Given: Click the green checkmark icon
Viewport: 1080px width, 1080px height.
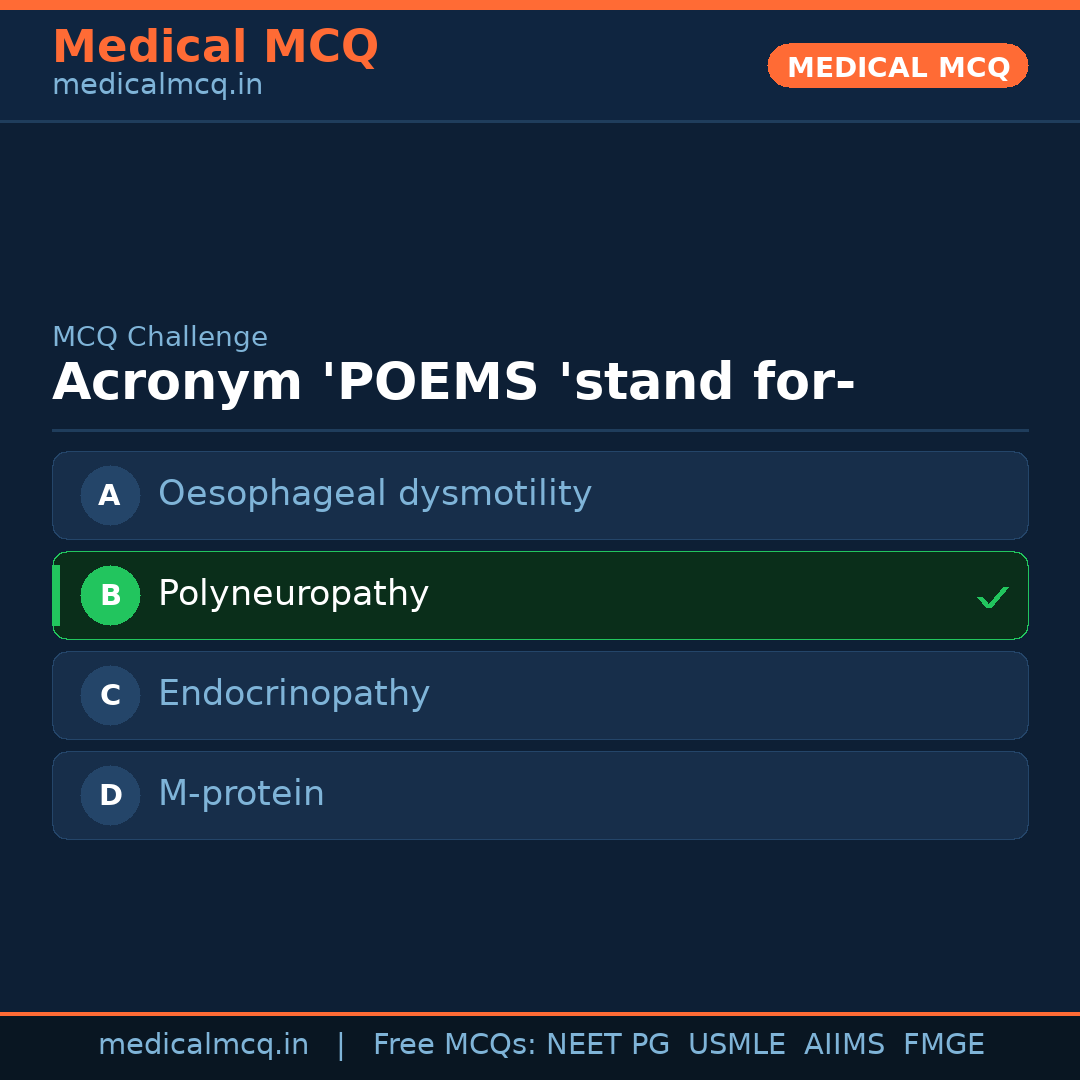Looking at the screenshot, I should tap(992, 597).
